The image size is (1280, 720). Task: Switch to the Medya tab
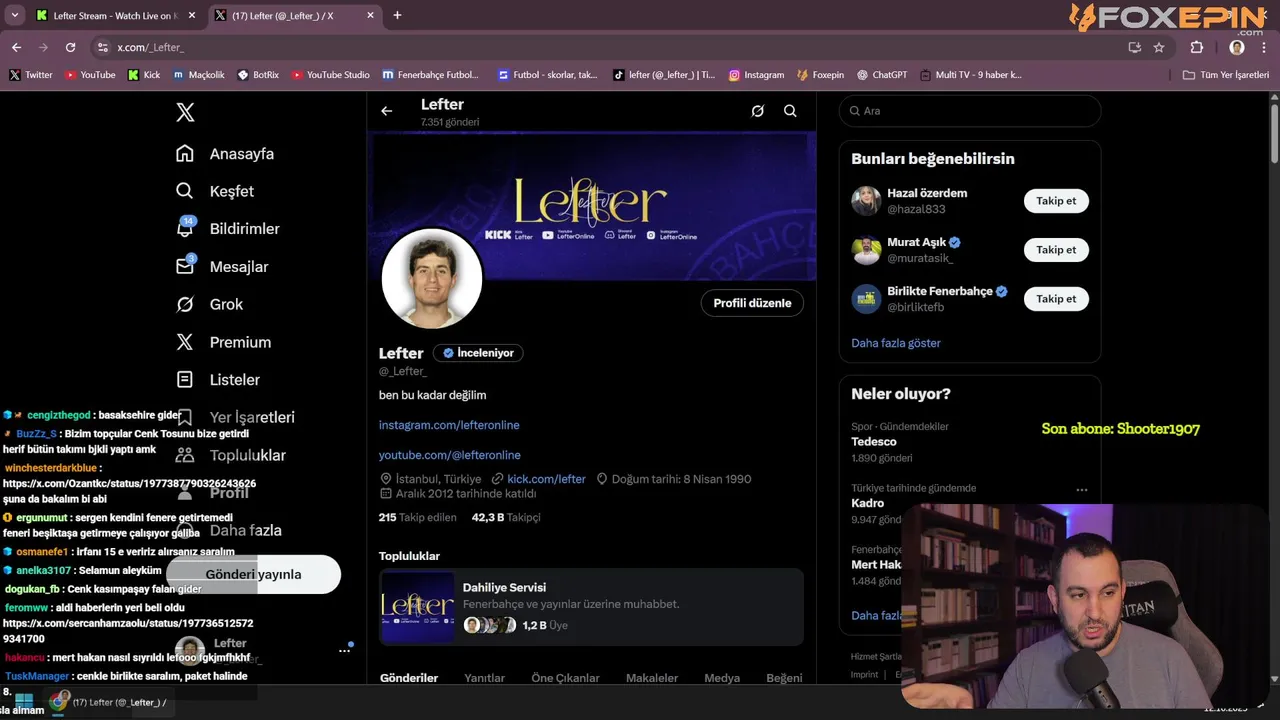pos(722,678)
